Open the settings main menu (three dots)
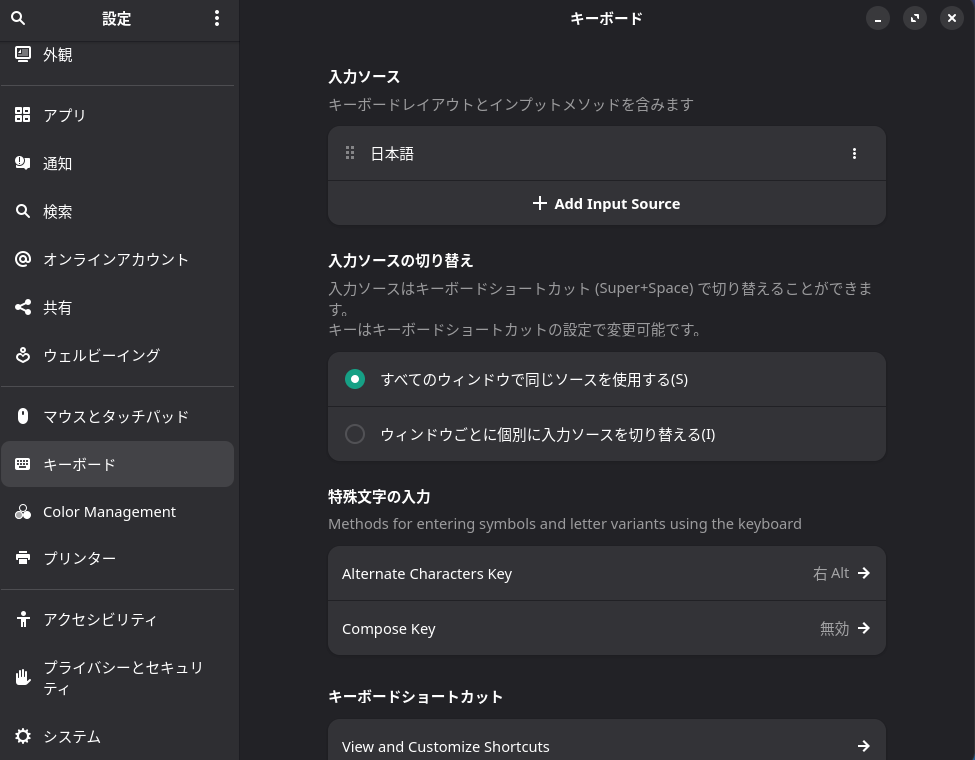 (x=217, y=18)
